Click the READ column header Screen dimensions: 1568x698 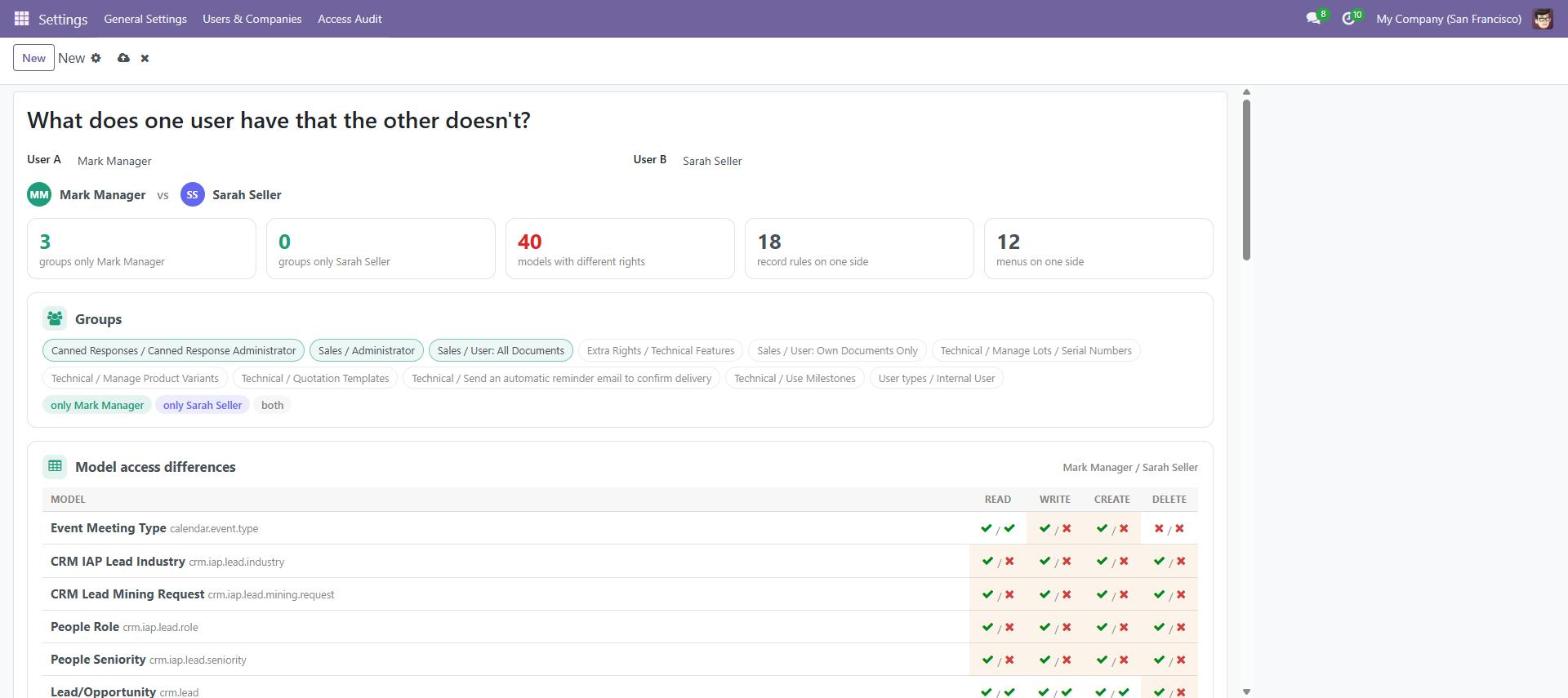[998, 499]
